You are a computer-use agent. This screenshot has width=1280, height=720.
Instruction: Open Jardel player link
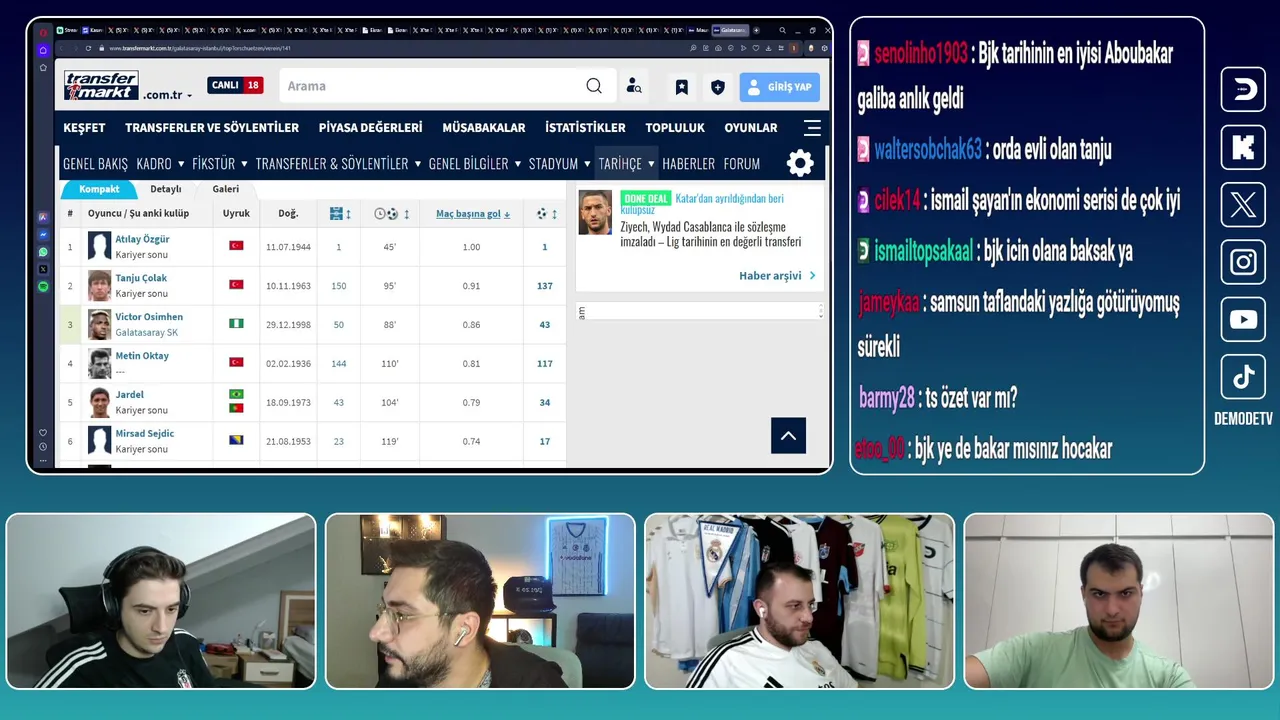pos(129,395)
